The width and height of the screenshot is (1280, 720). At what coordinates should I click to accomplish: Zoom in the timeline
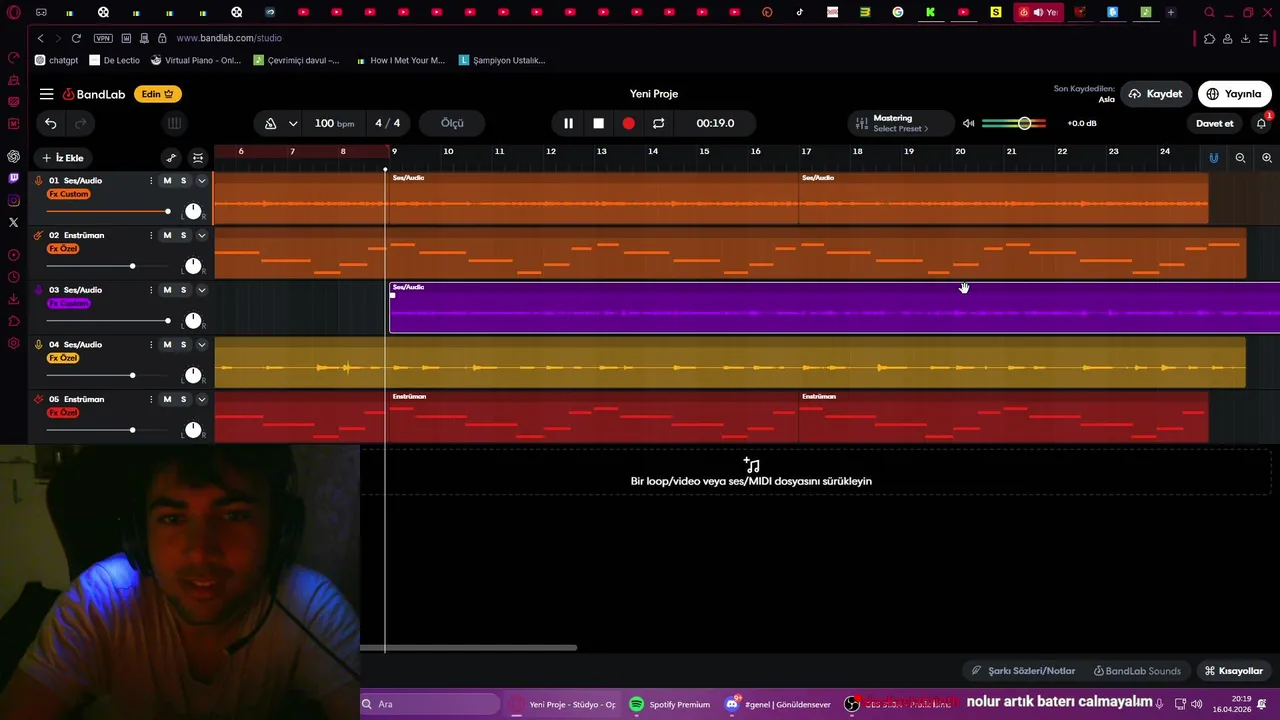click(x=1267, y=158)
